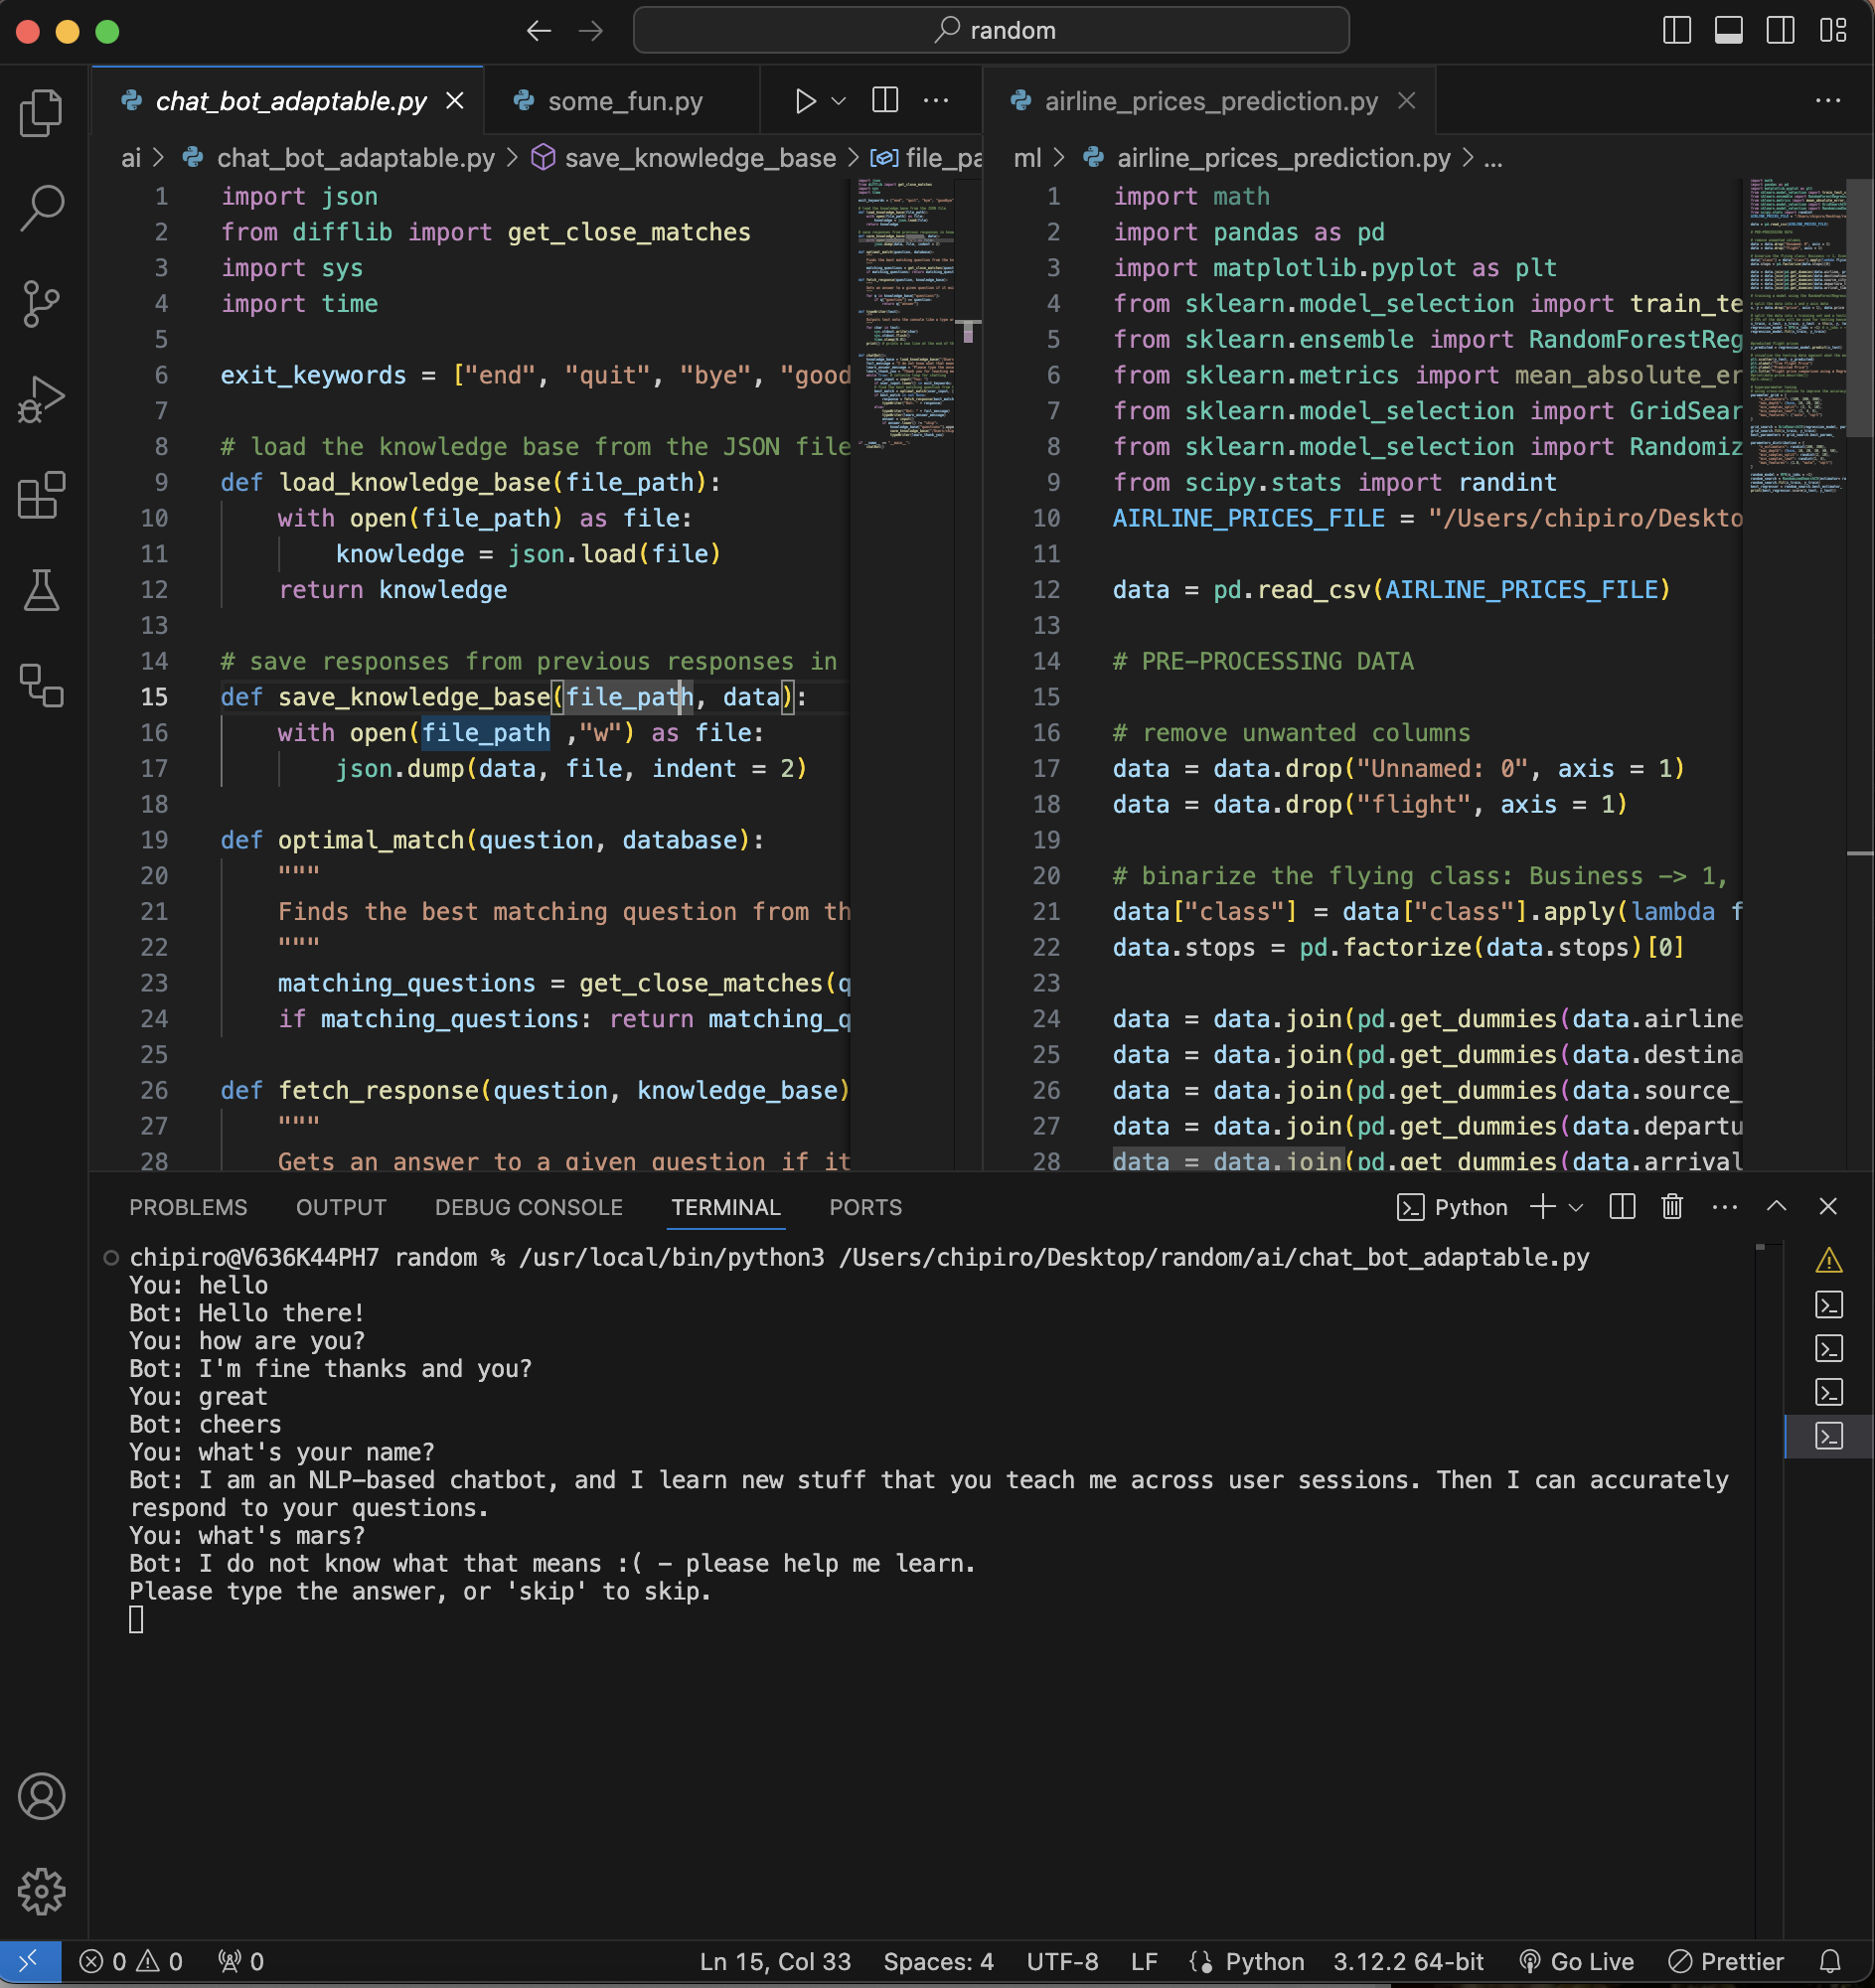
Task: Close the airline_prices_prediction.py tab
Action: tap(1407, 101)
